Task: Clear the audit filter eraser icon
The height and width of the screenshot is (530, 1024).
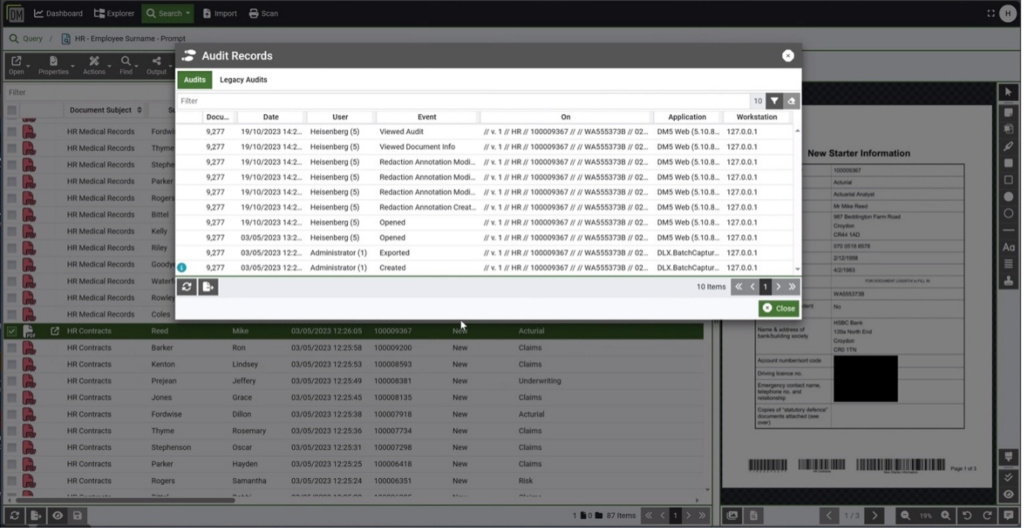Action: coord(792,101)
